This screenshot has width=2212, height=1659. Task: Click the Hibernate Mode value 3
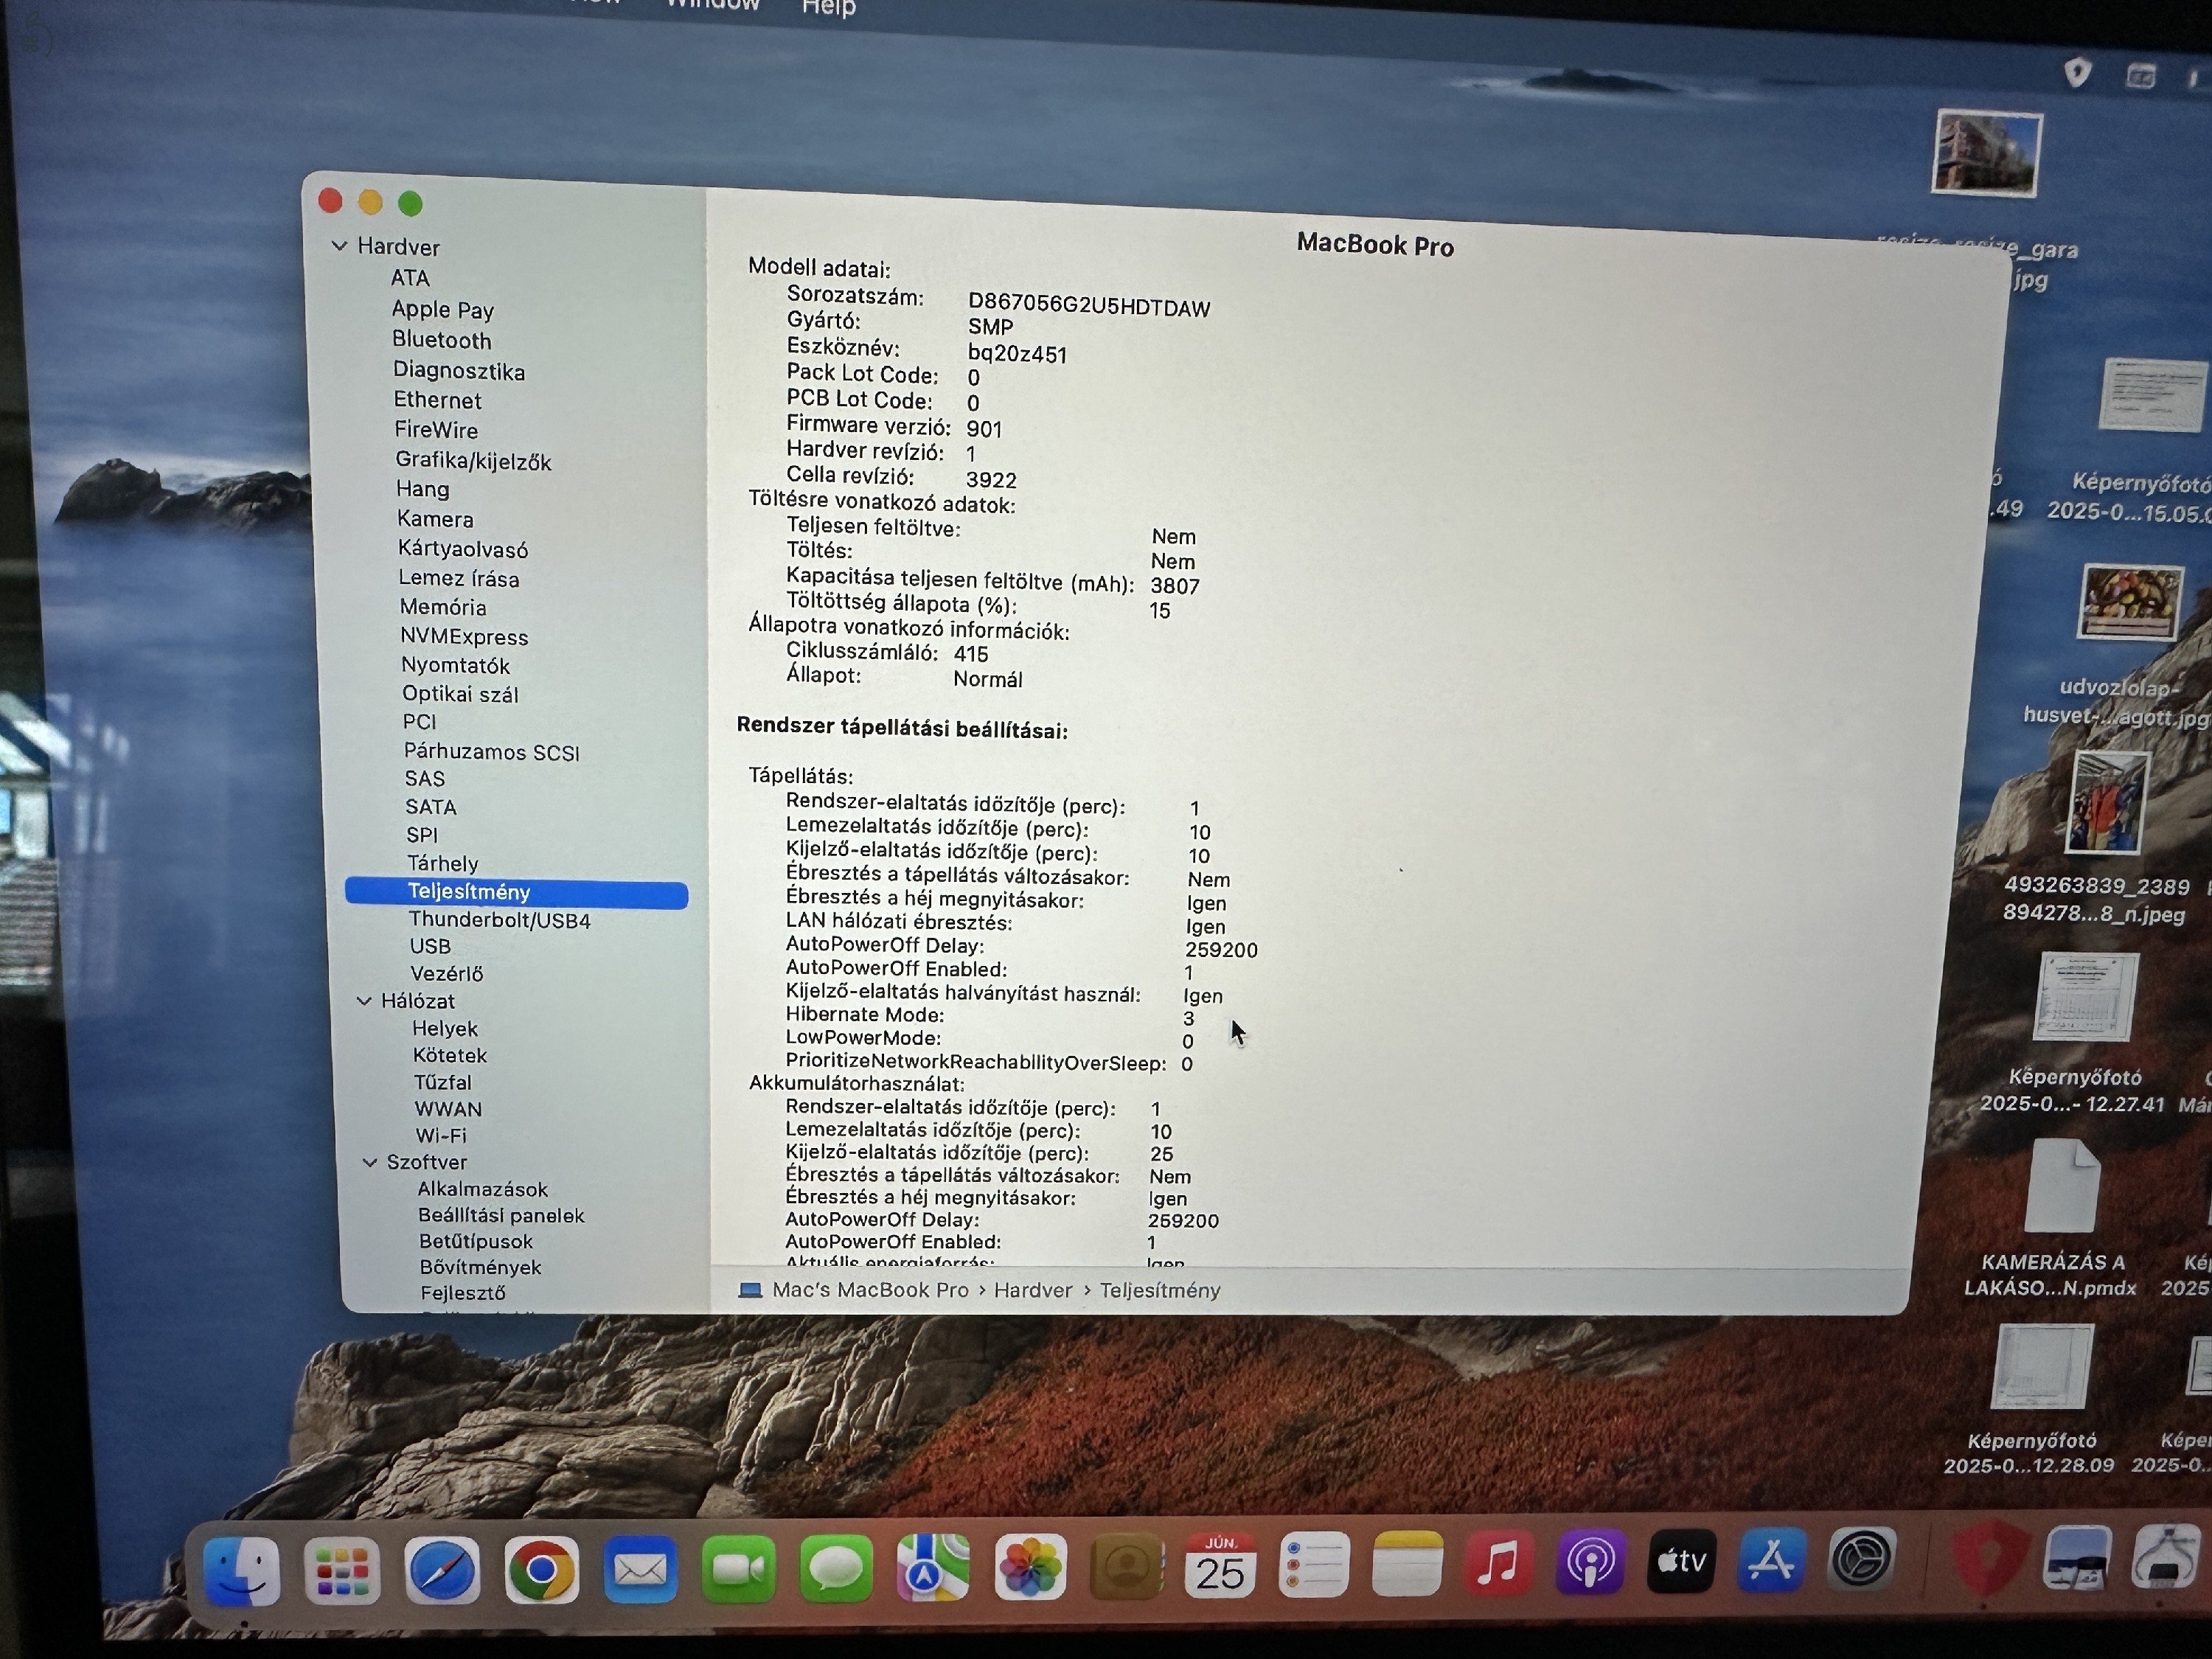click(x=1188, y=1019)
